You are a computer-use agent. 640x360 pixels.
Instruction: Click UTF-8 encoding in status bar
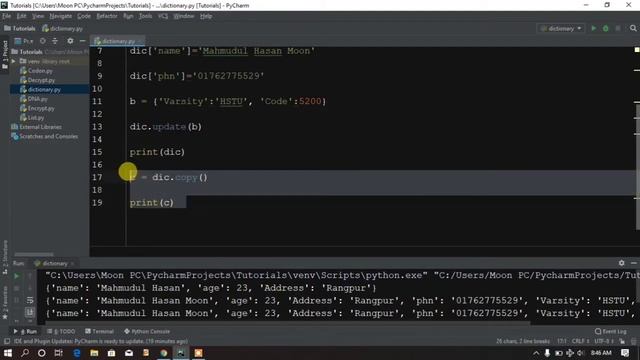pos(604,341)
